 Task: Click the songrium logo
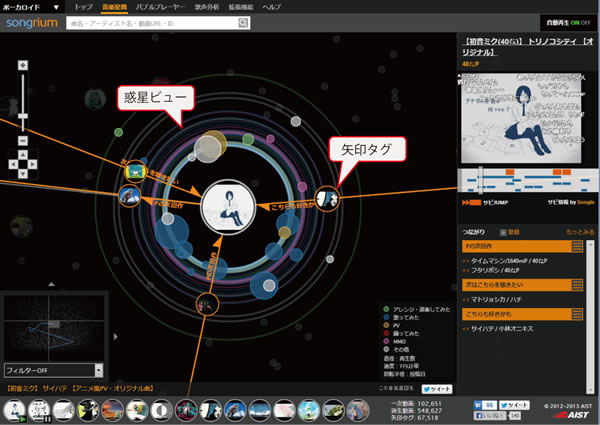tap(32, 23)
